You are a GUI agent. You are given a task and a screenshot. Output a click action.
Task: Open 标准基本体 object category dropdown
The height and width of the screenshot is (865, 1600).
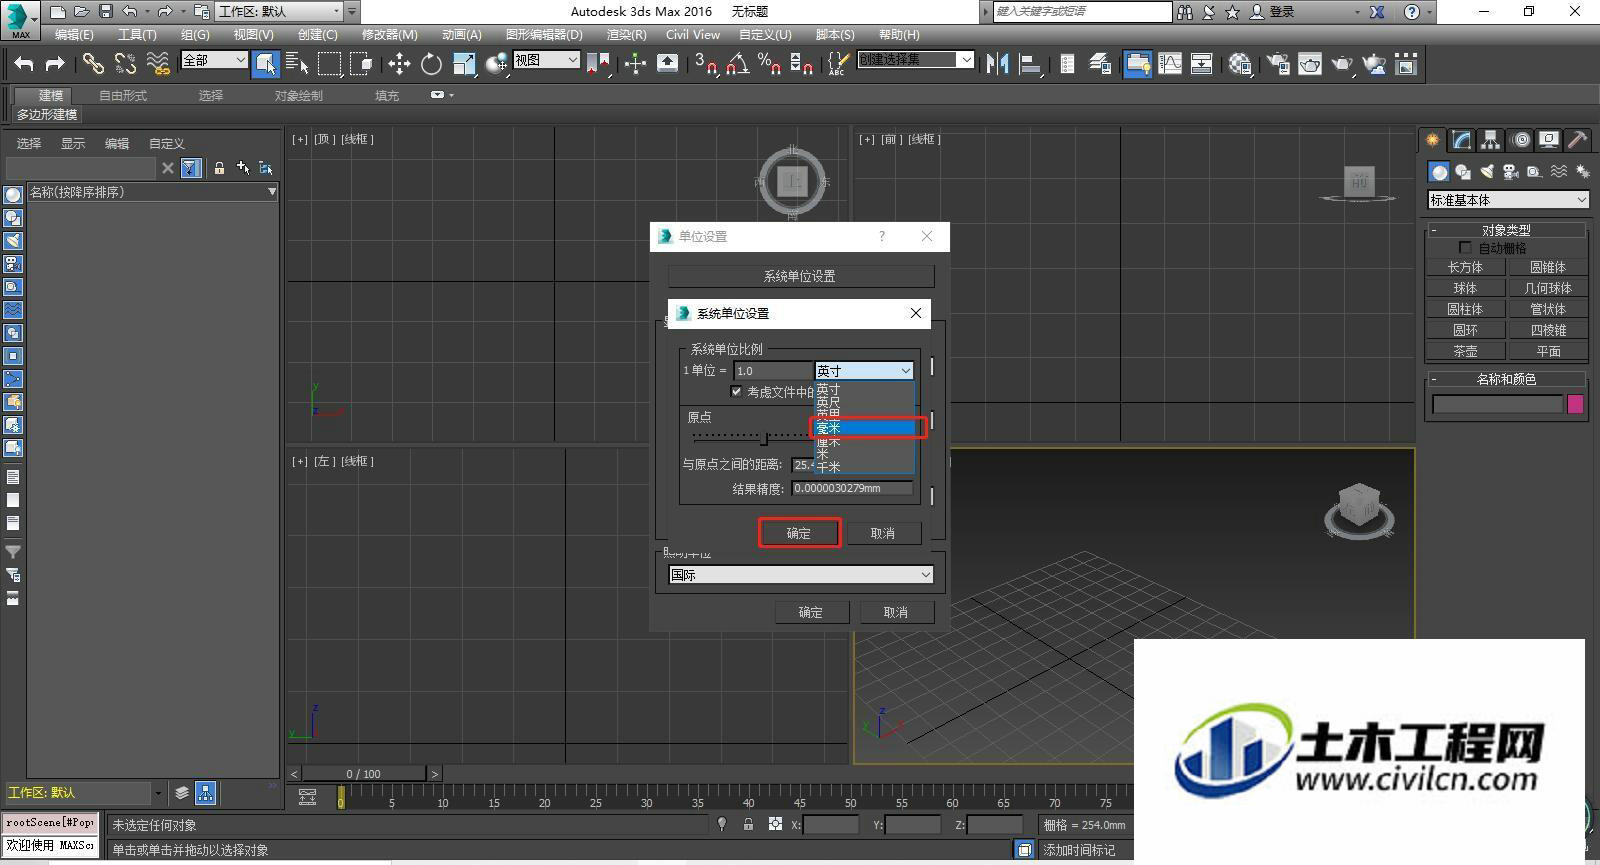[1508, 200]
